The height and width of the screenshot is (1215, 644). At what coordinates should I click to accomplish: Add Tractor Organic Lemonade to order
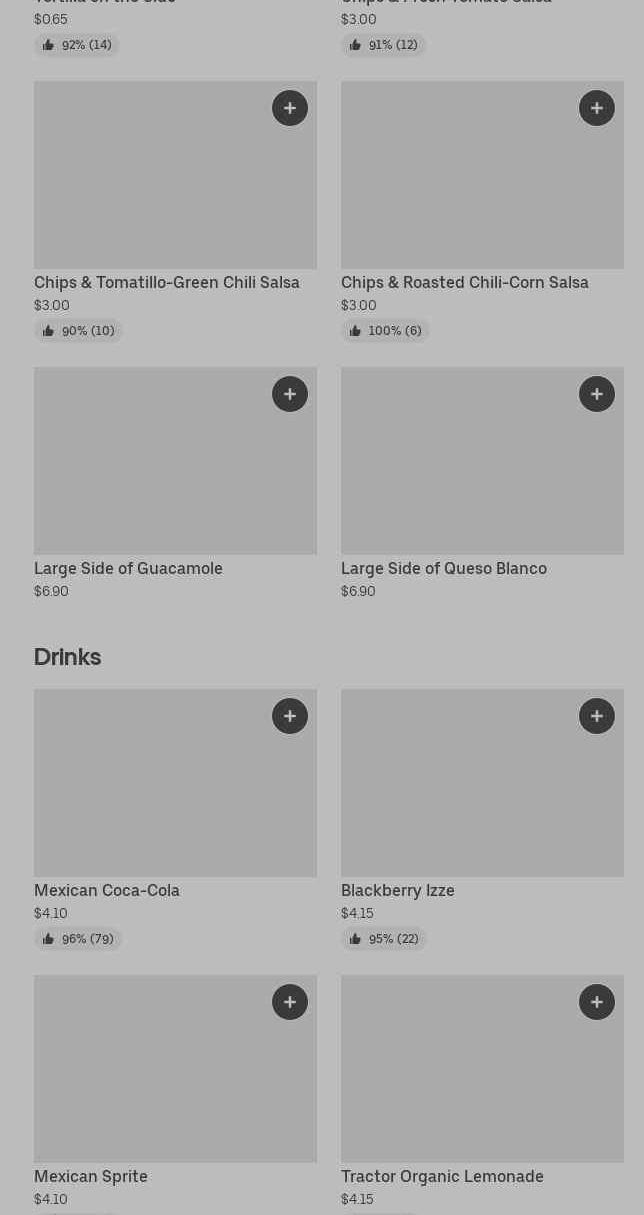point(597,1002)
